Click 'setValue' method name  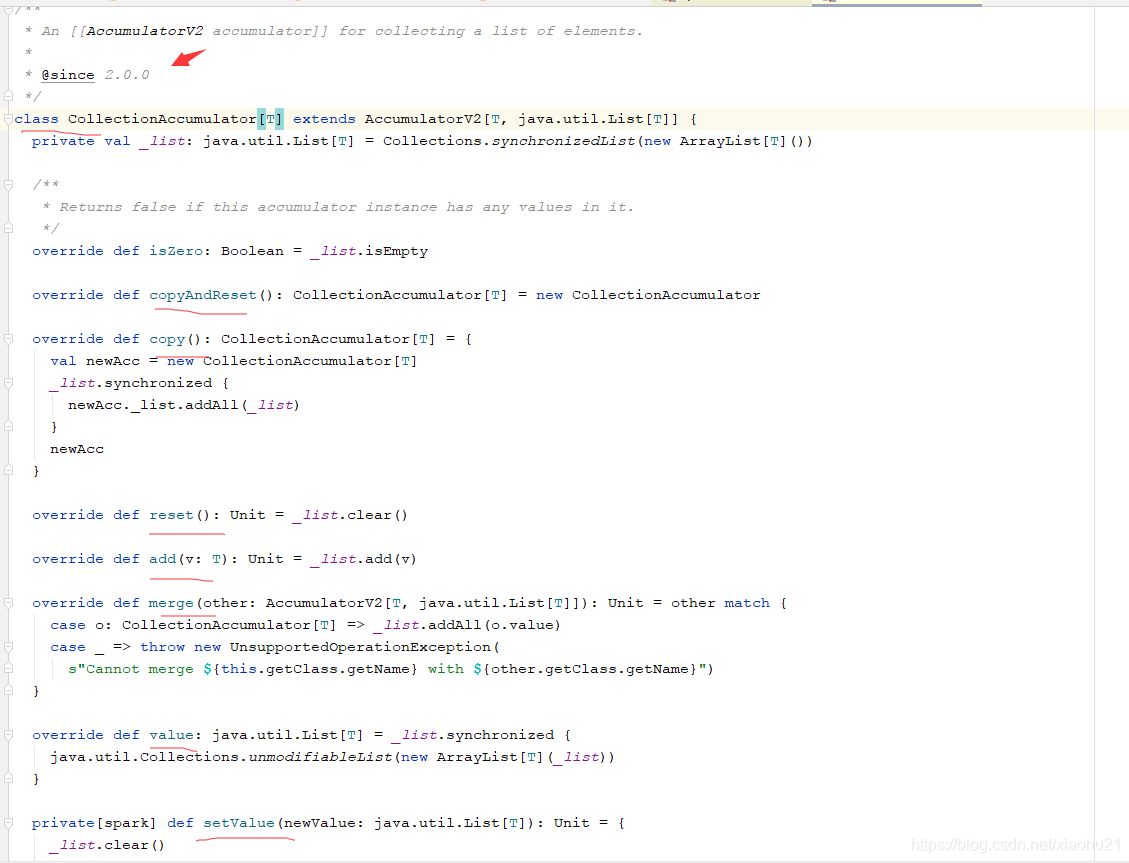[x=239, y=823]
